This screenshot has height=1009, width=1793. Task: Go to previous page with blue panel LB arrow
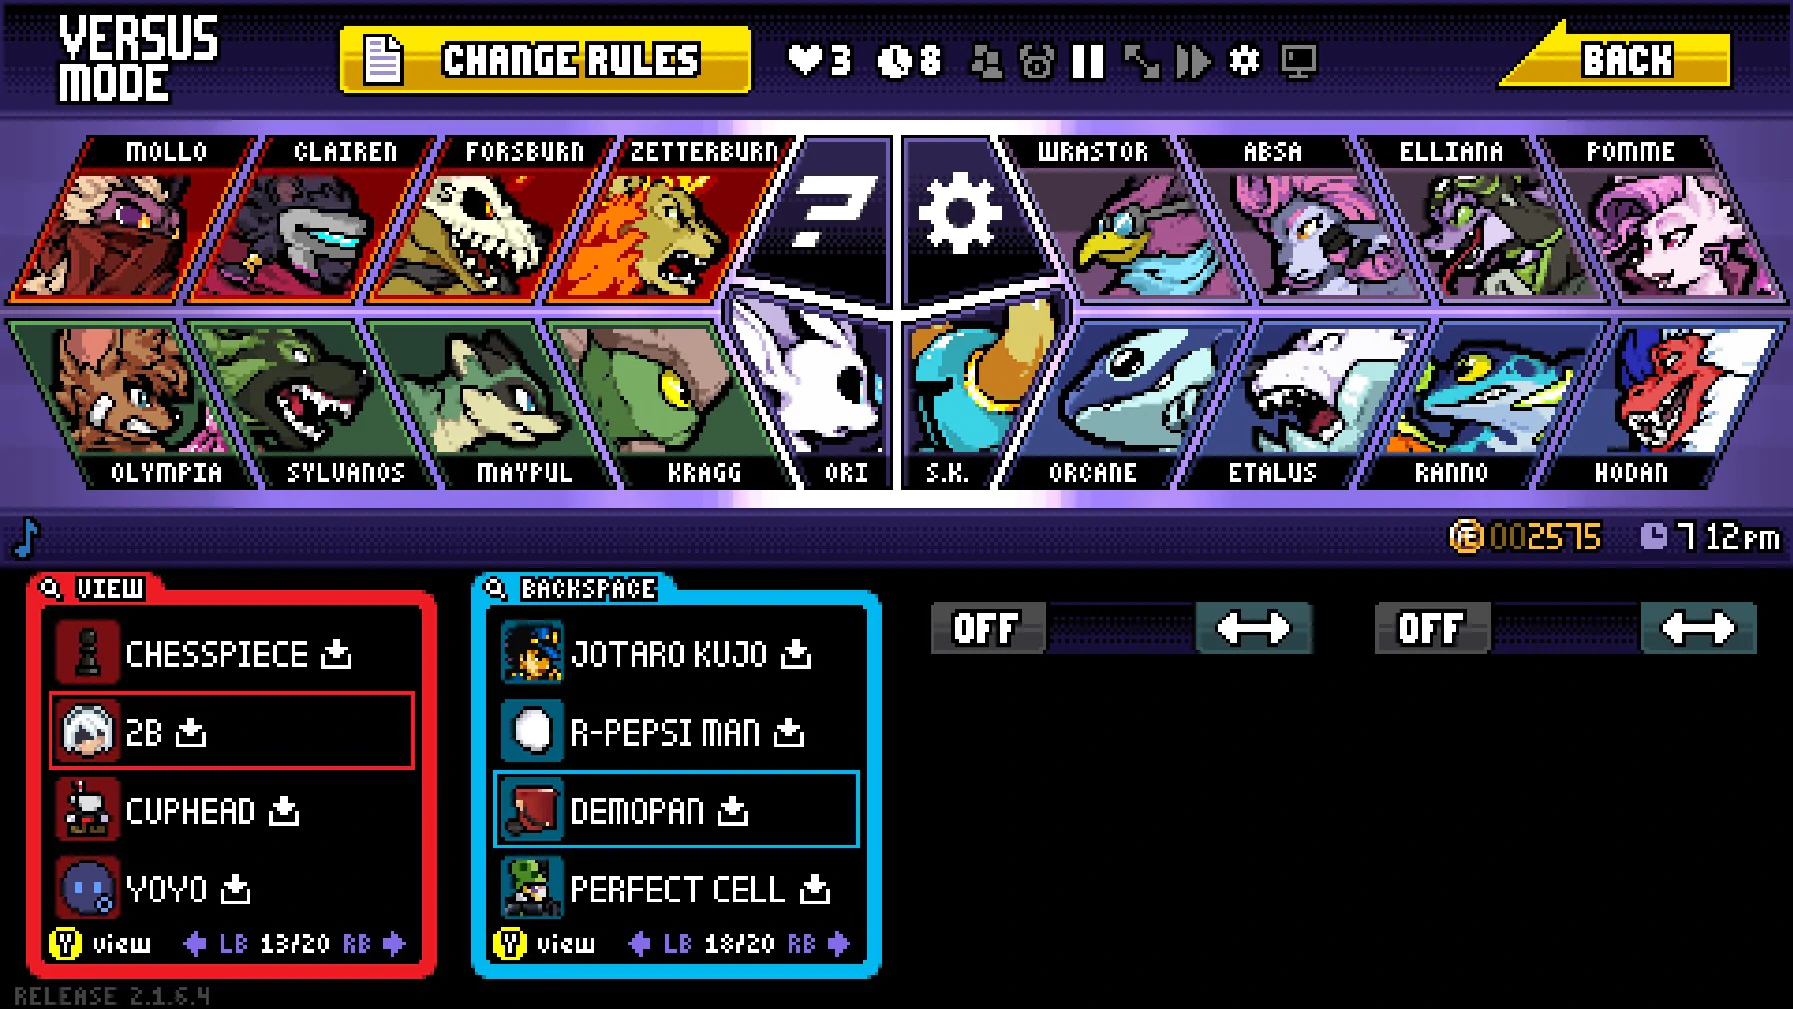[639, 943]
